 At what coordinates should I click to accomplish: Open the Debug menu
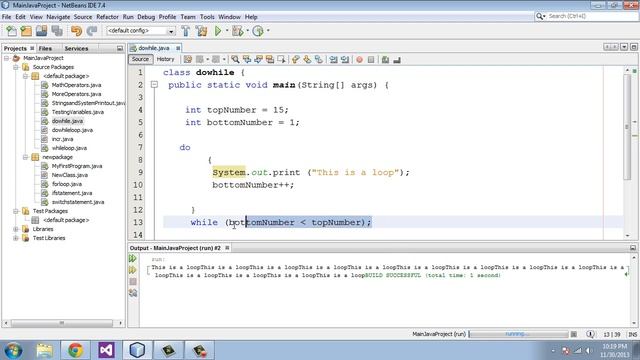click(146, 17)
